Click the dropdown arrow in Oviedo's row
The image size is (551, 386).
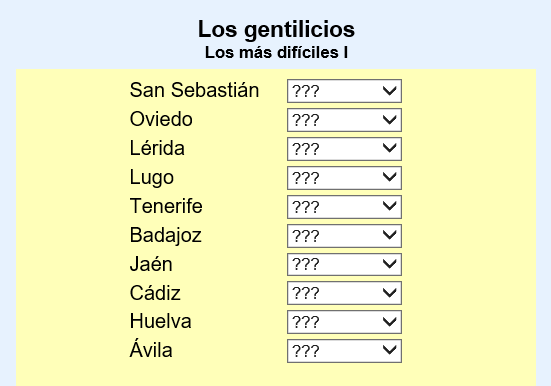click(389, 120)
